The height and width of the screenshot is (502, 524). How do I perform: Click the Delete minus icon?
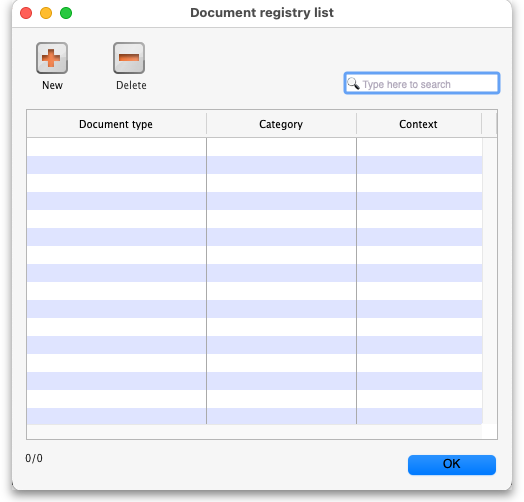click(x=129, y=58)
